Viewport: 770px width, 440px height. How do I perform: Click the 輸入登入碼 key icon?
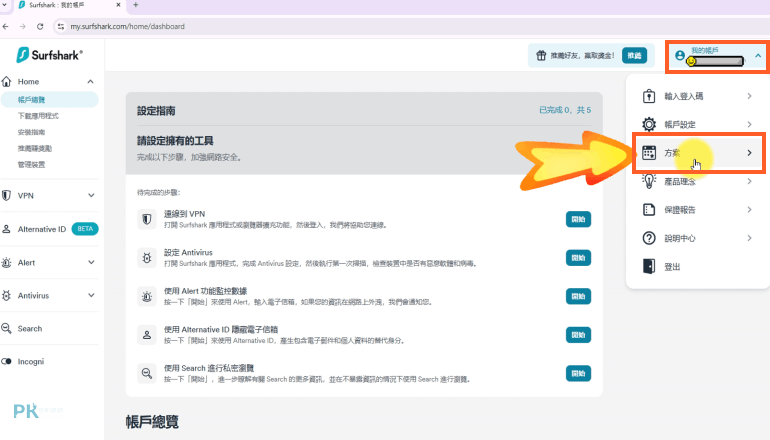(649, 96)
